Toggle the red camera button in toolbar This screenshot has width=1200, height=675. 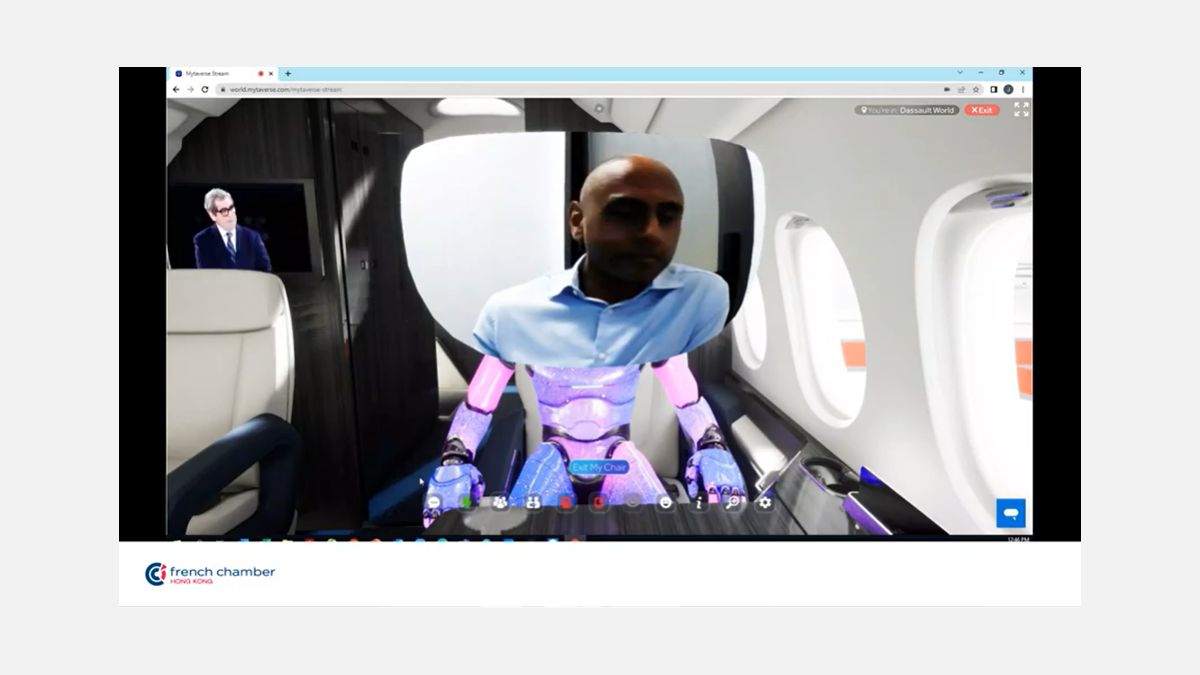(x=566, y=503)
